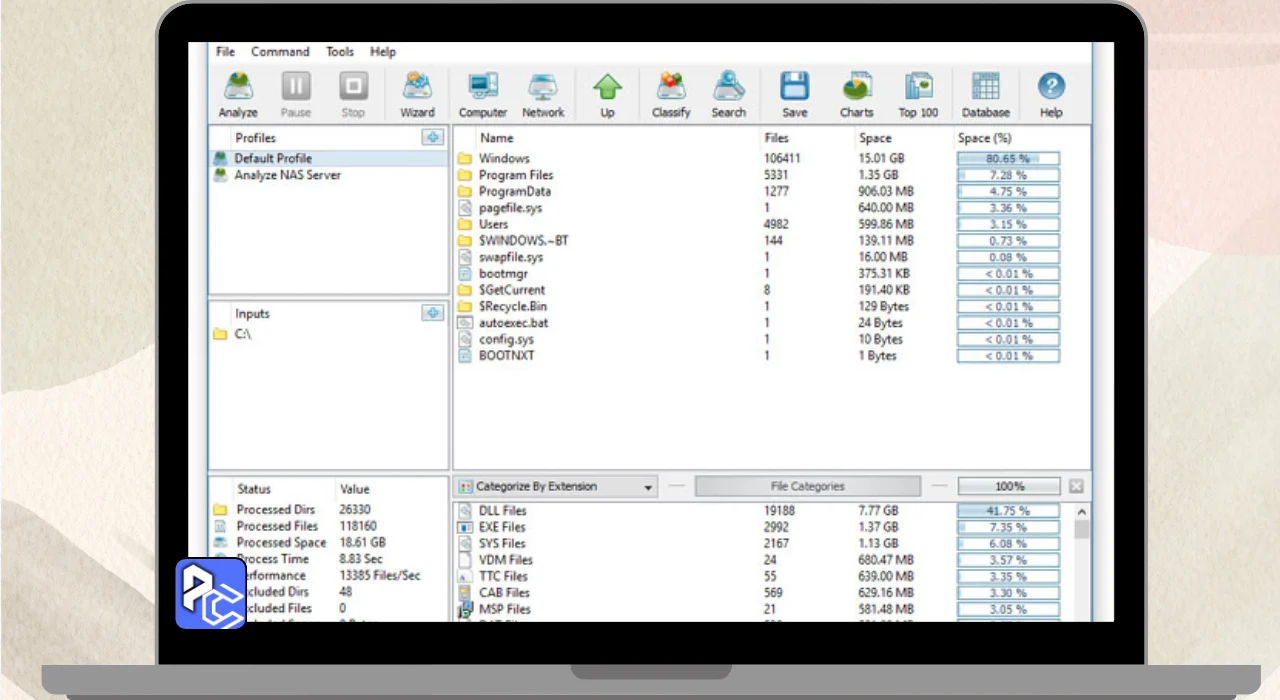Open the Classify tool

pos(671,94)
